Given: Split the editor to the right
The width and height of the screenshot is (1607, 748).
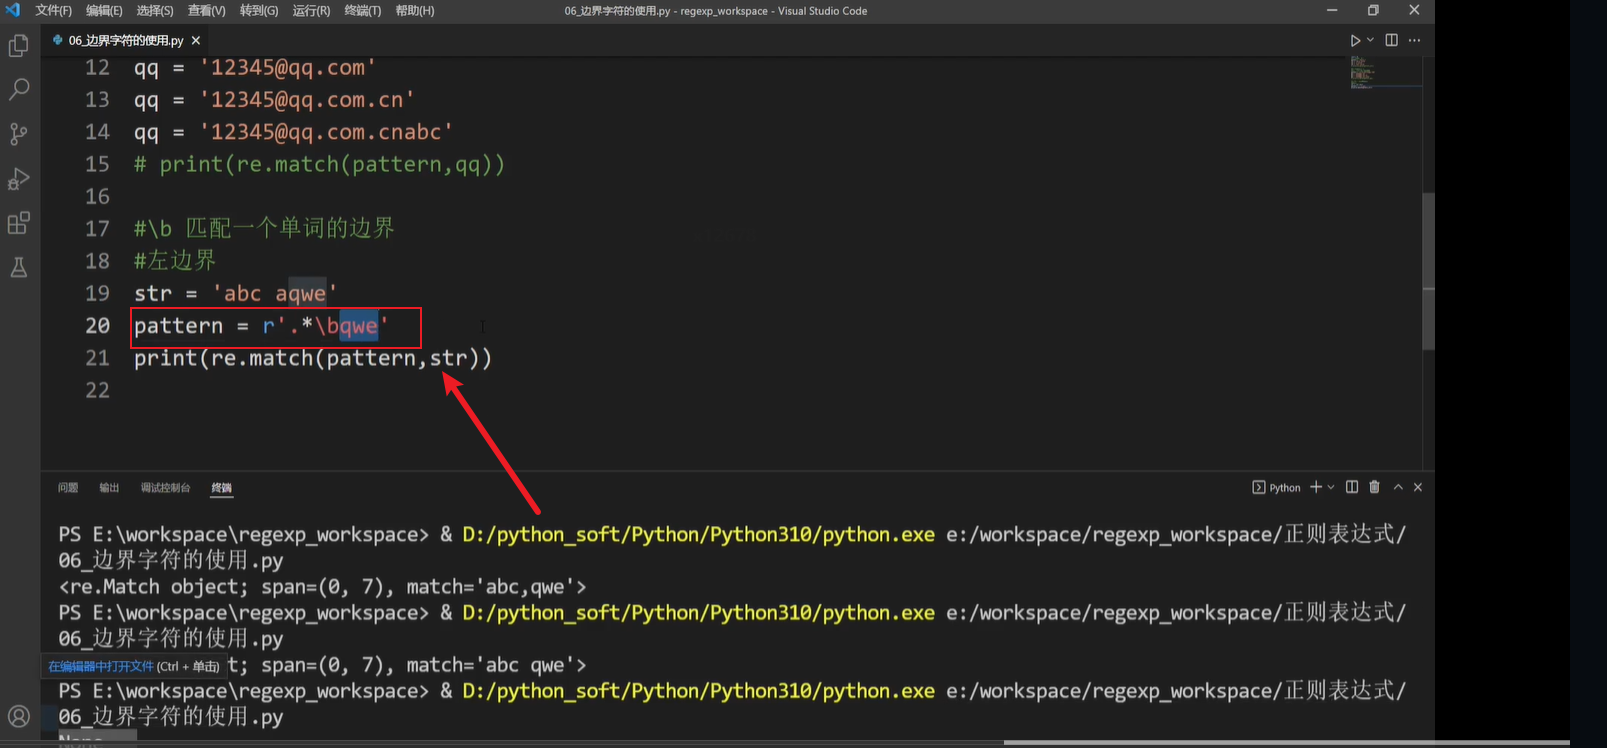Looking at the screenshot, I should [x=1391, y=40].
